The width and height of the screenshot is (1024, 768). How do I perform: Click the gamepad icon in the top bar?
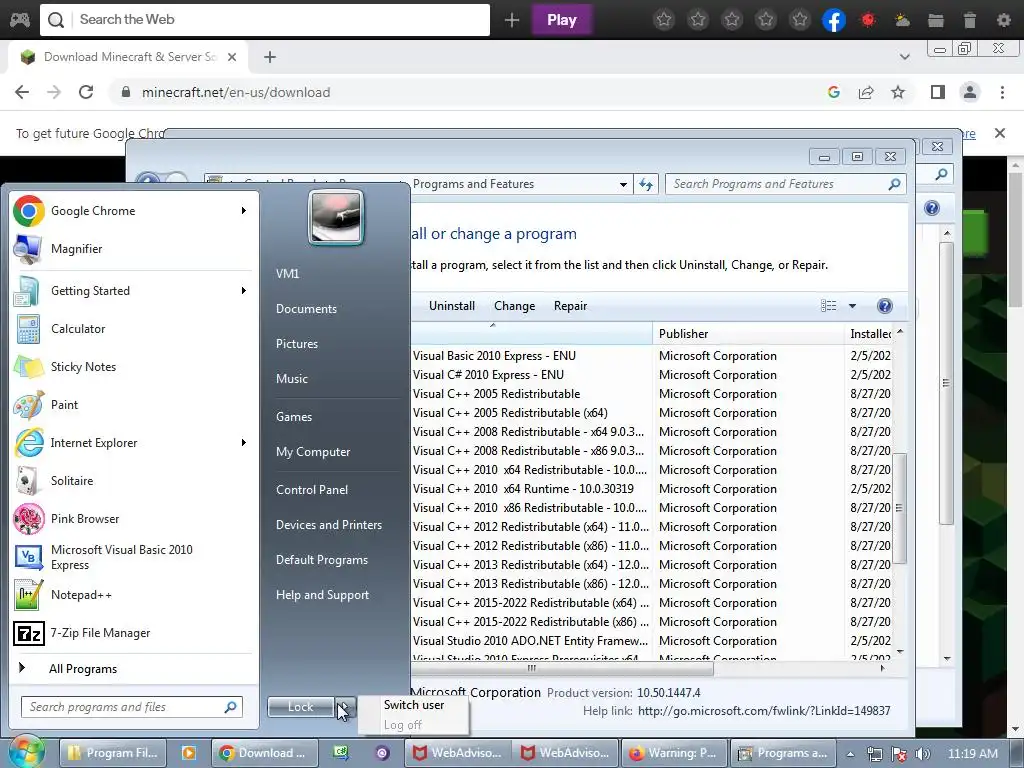20,20
